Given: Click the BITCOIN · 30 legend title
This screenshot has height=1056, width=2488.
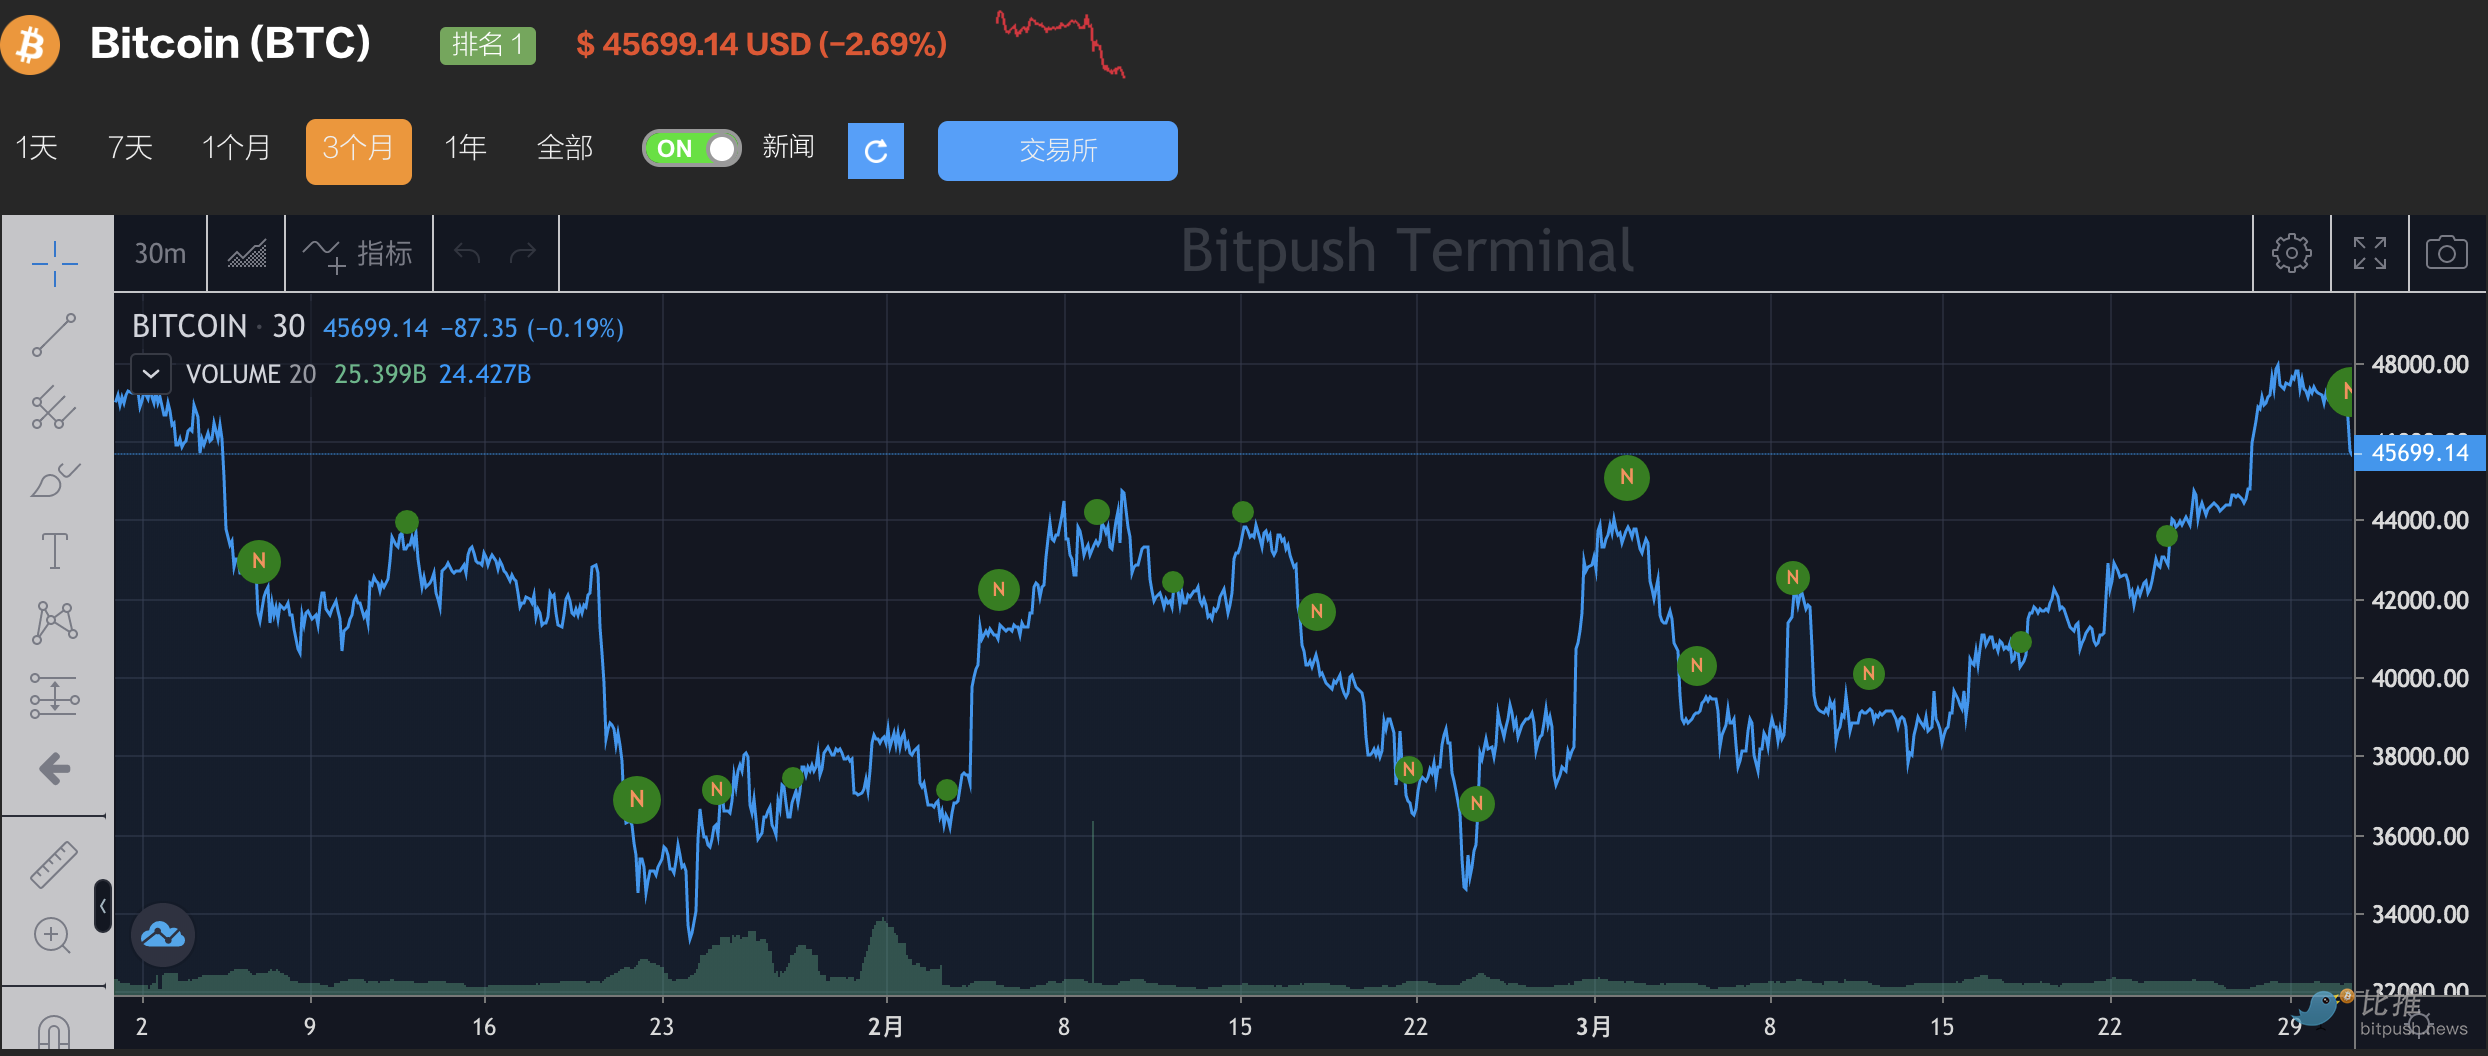Looking at the screenshot, I should 218,327.
